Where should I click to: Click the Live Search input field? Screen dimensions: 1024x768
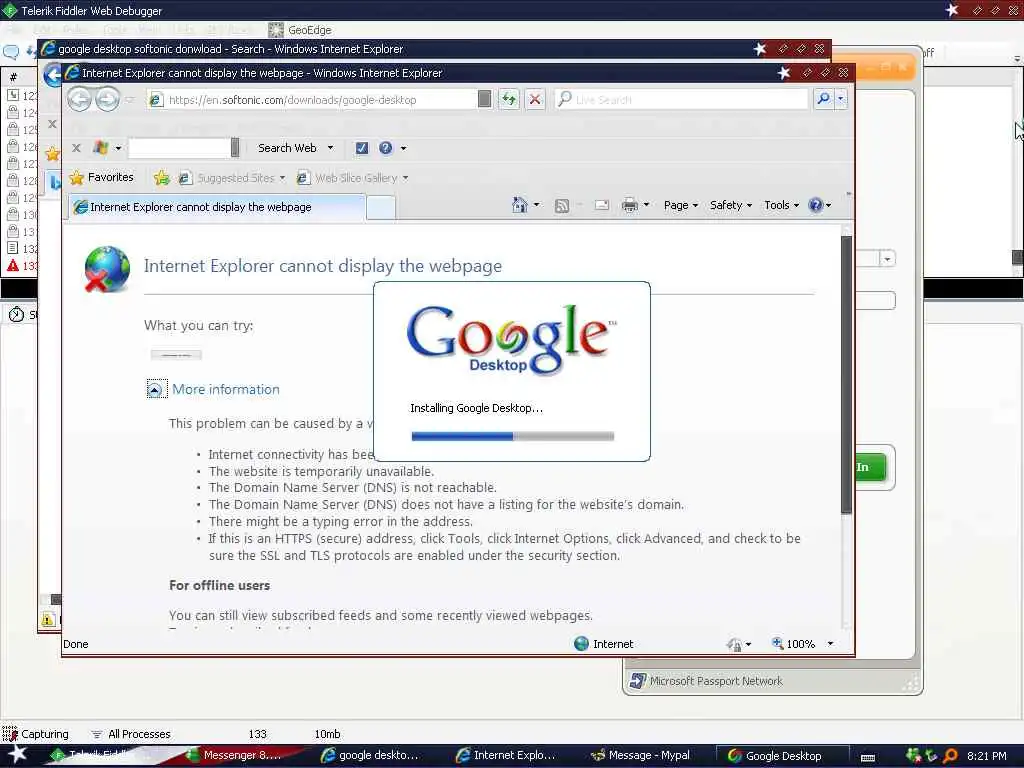coord(681,99)
